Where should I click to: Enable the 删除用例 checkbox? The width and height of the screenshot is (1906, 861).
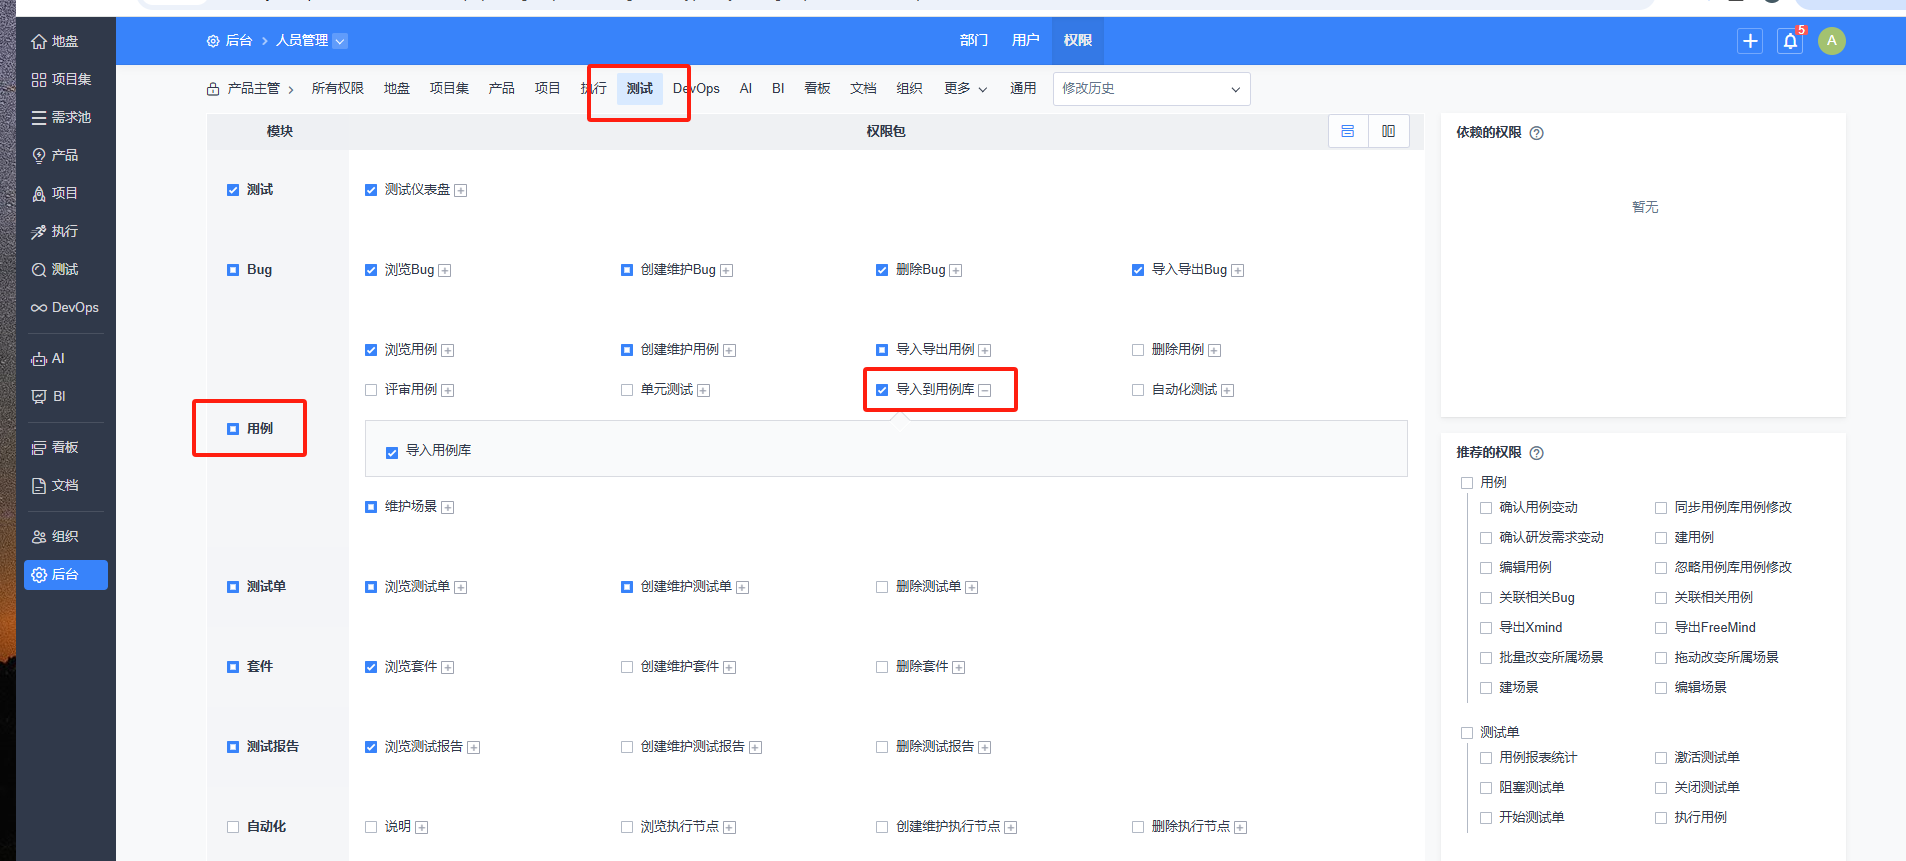(1138, 350)
